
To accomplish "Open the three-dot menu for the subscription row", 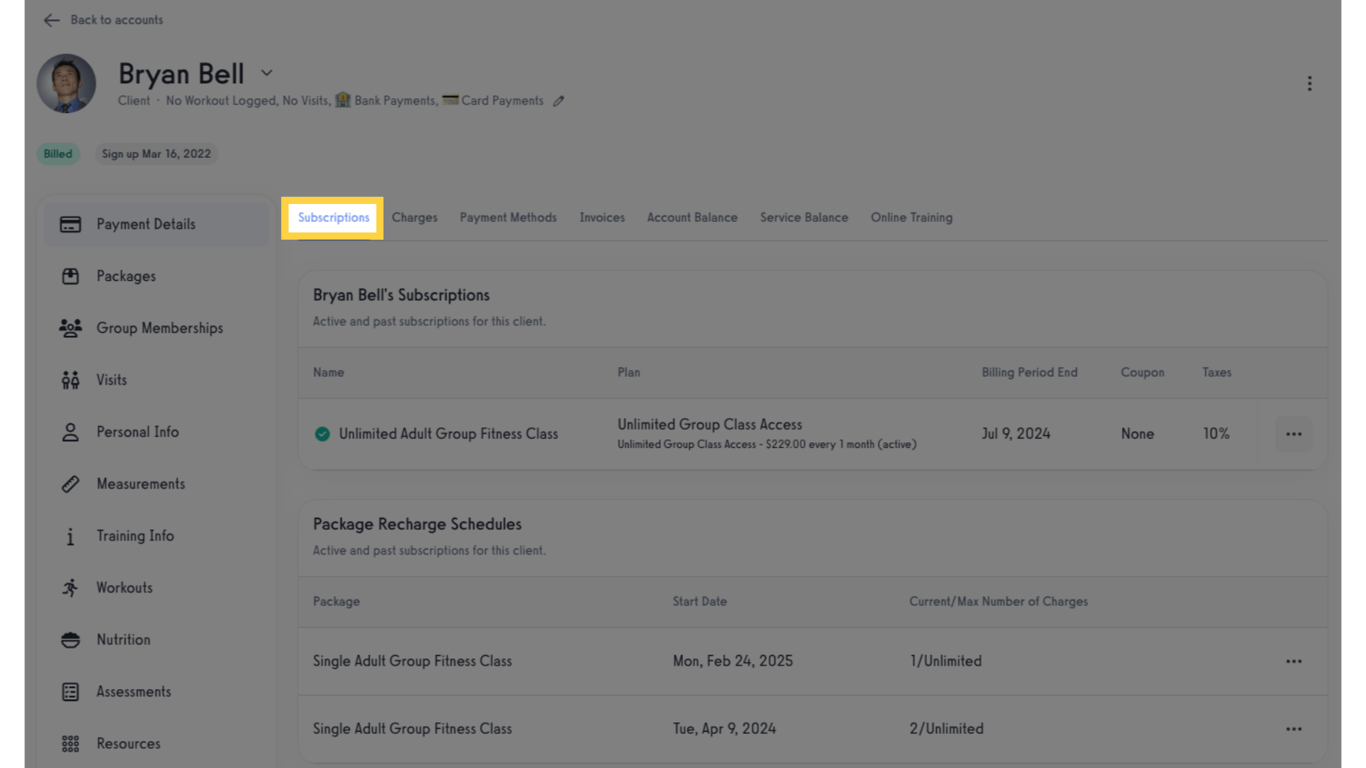I will [x=1293, y=433].
